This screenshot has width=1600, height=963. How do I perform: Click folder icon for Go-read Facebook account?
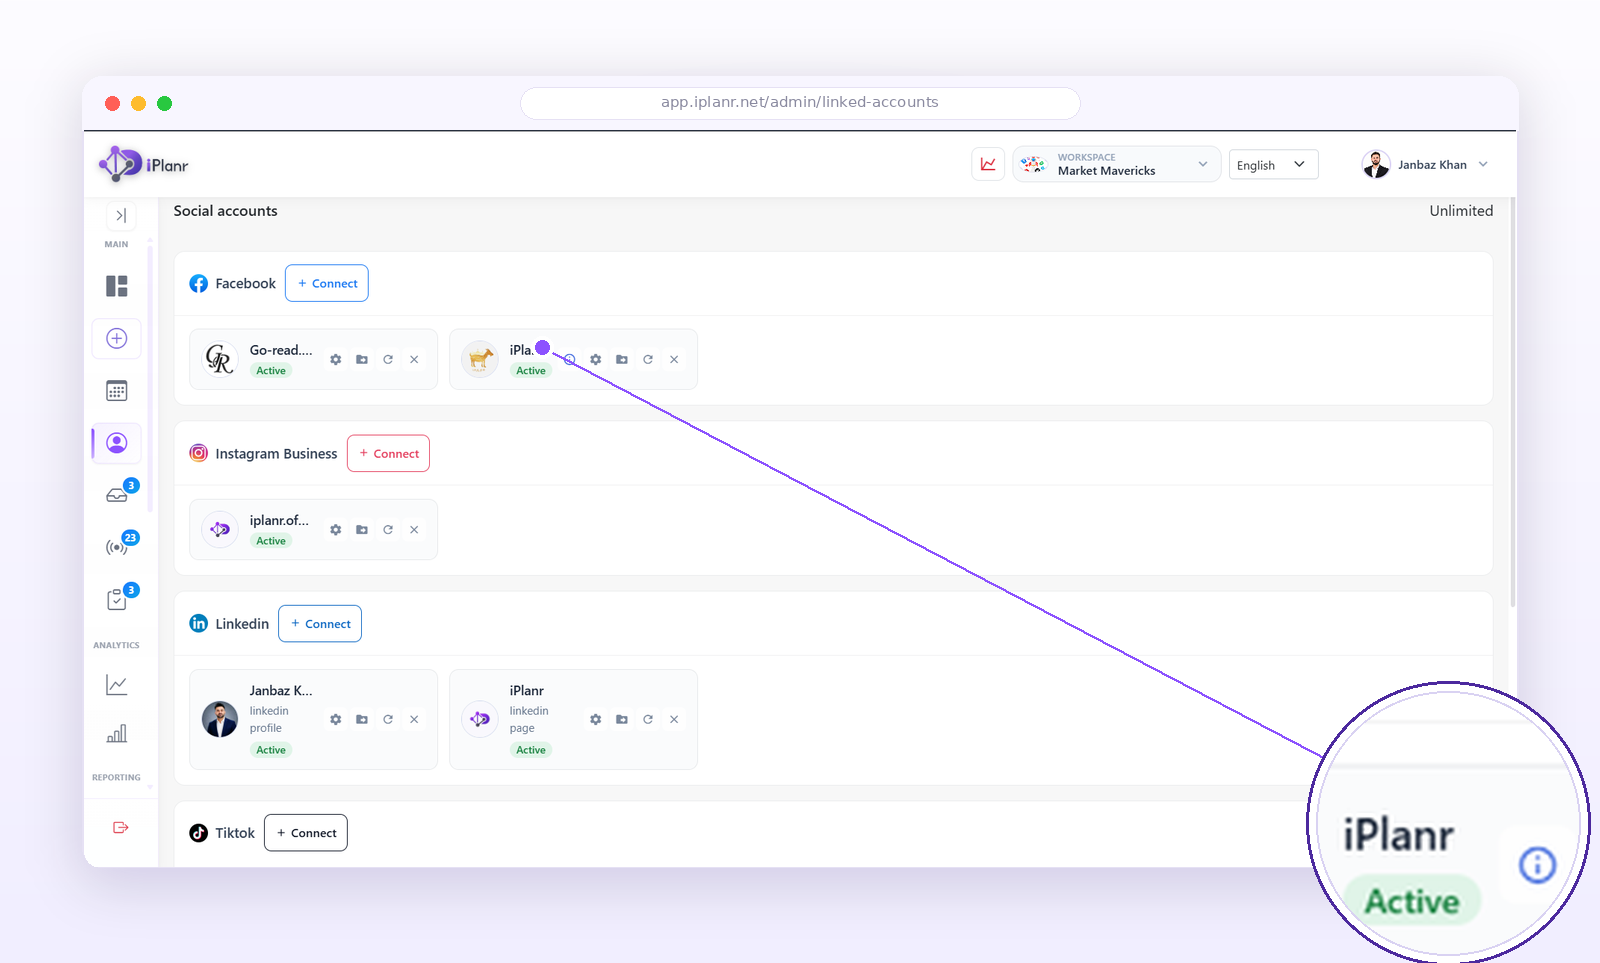[362, 359]
